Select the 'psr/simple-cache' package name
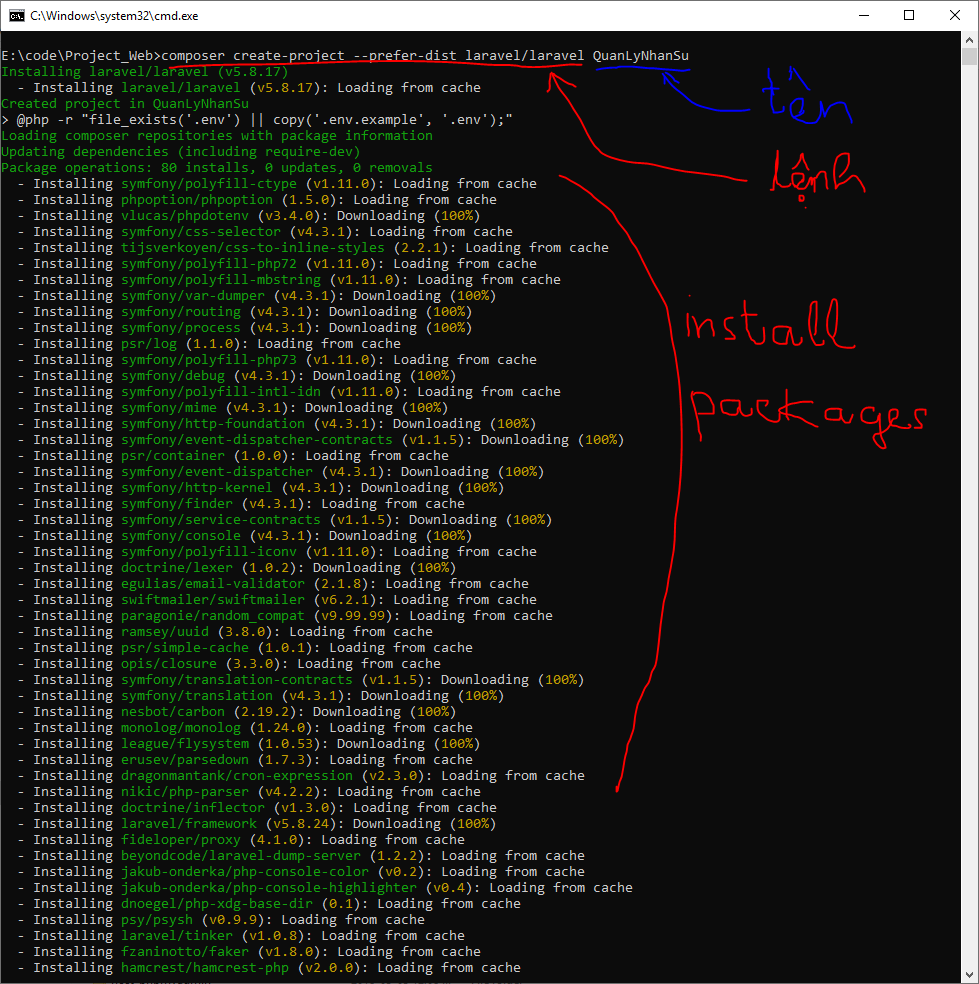The image size is (979, 984). [x=185, y=648]
